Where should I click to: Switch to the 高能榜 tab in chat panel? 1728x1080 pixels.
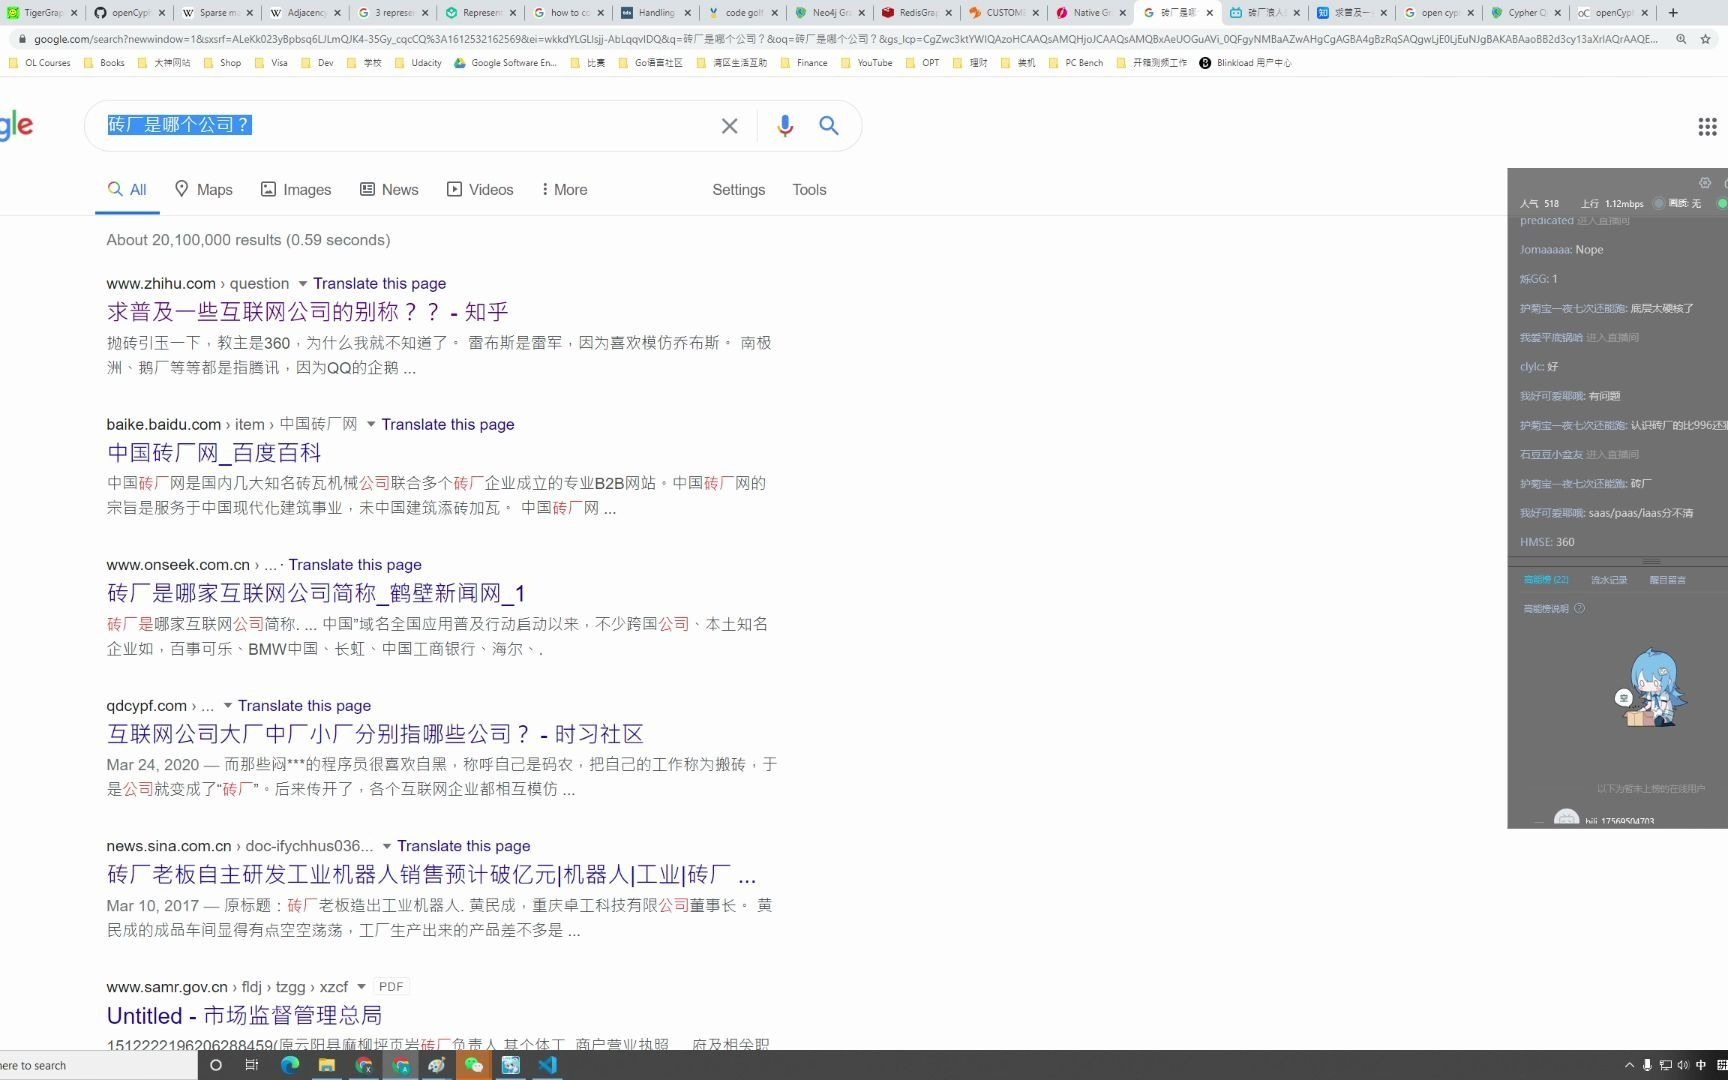pyautogui.click(x=1546, y=580)
